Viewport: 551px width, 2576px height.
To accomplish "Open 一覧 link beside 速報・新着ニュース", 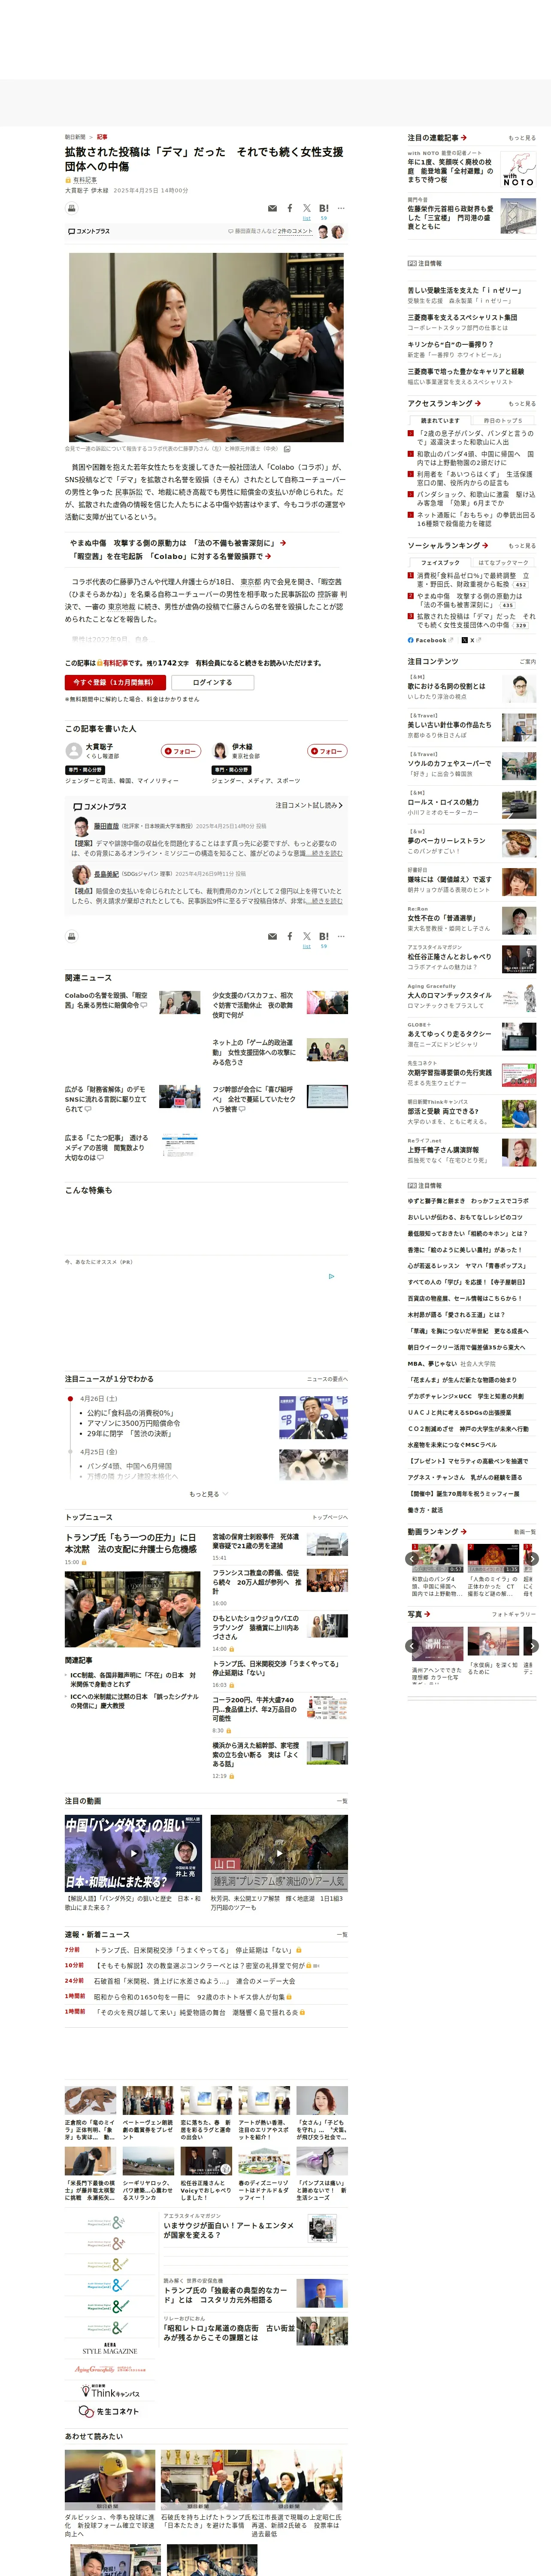I will pyautogui.click(x=342, y=1935).
